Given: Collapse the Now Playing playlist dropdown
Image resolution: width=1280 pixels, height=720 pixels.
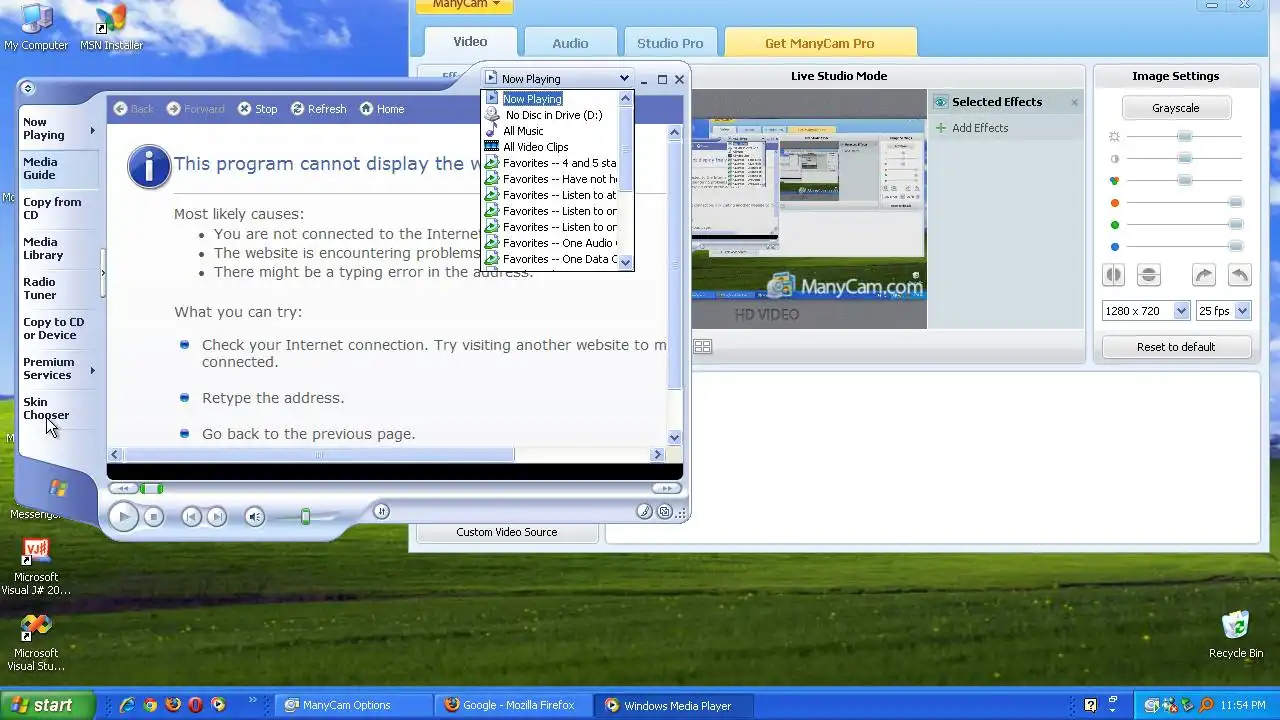Looking at the screenshot, I should pos(624,78).
